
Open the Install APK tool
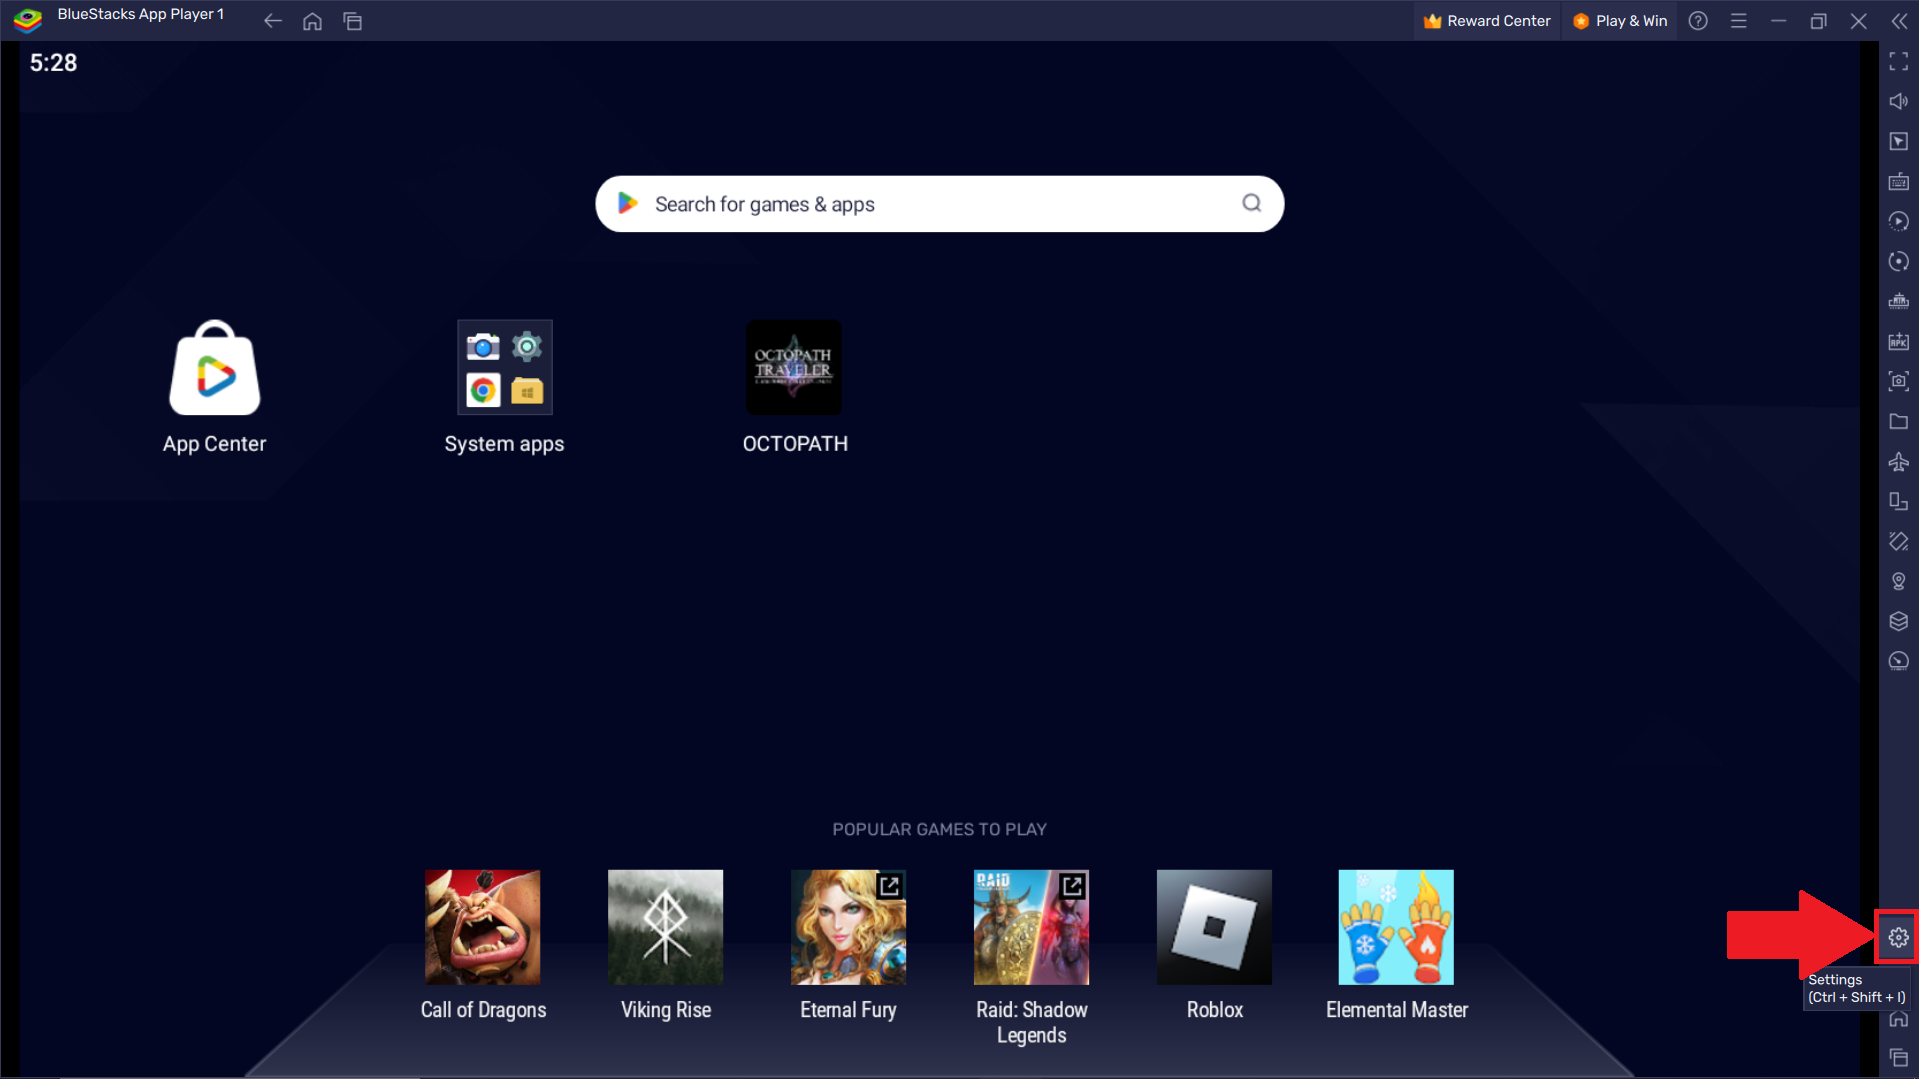pyautogui.click(x=1898, y=341)
